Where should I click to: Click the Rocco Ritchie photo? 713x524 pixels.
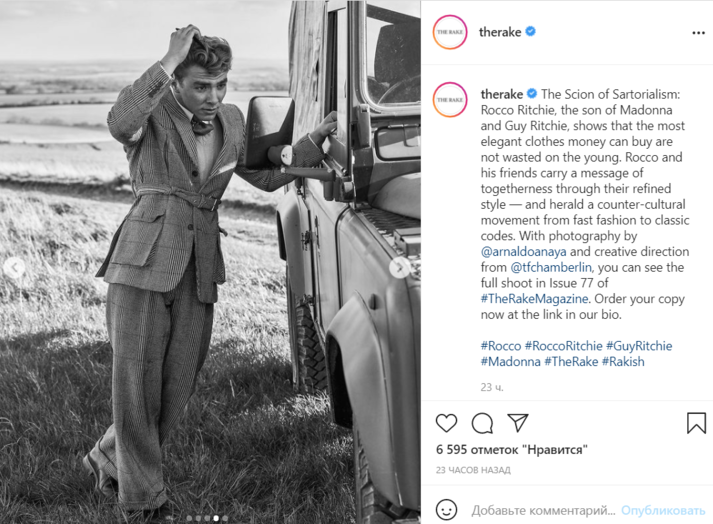tap(210, 260)
